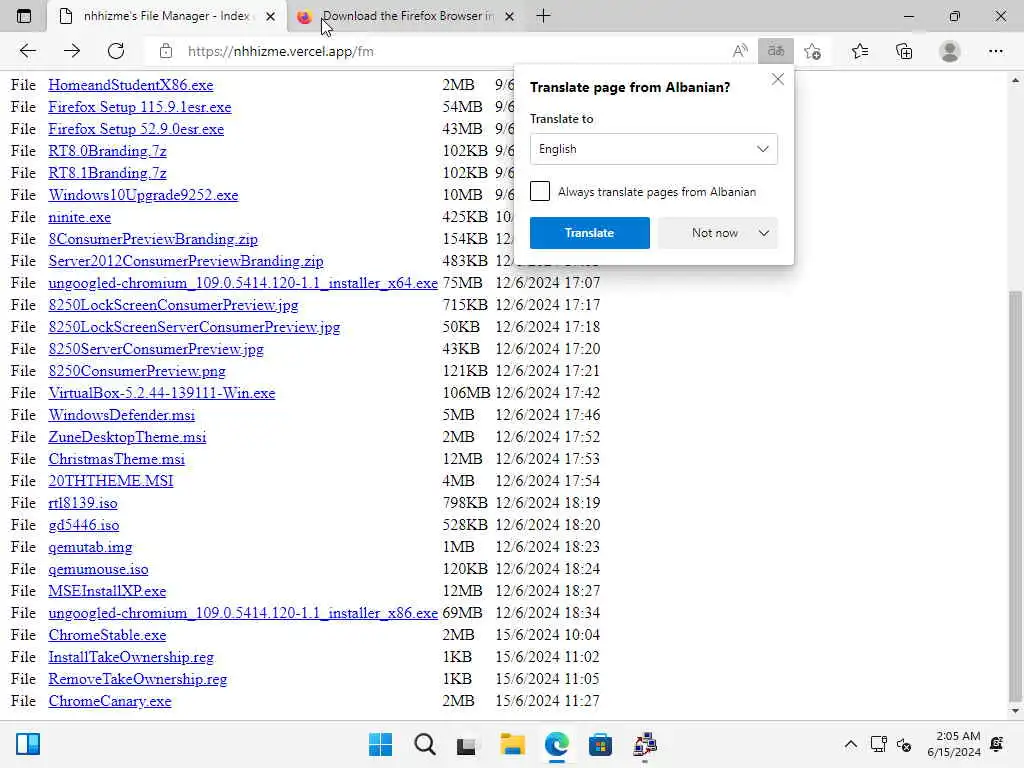Check Always translate pages from Albanian
The image size is (1024, 768).
click(x=540, y=191)
